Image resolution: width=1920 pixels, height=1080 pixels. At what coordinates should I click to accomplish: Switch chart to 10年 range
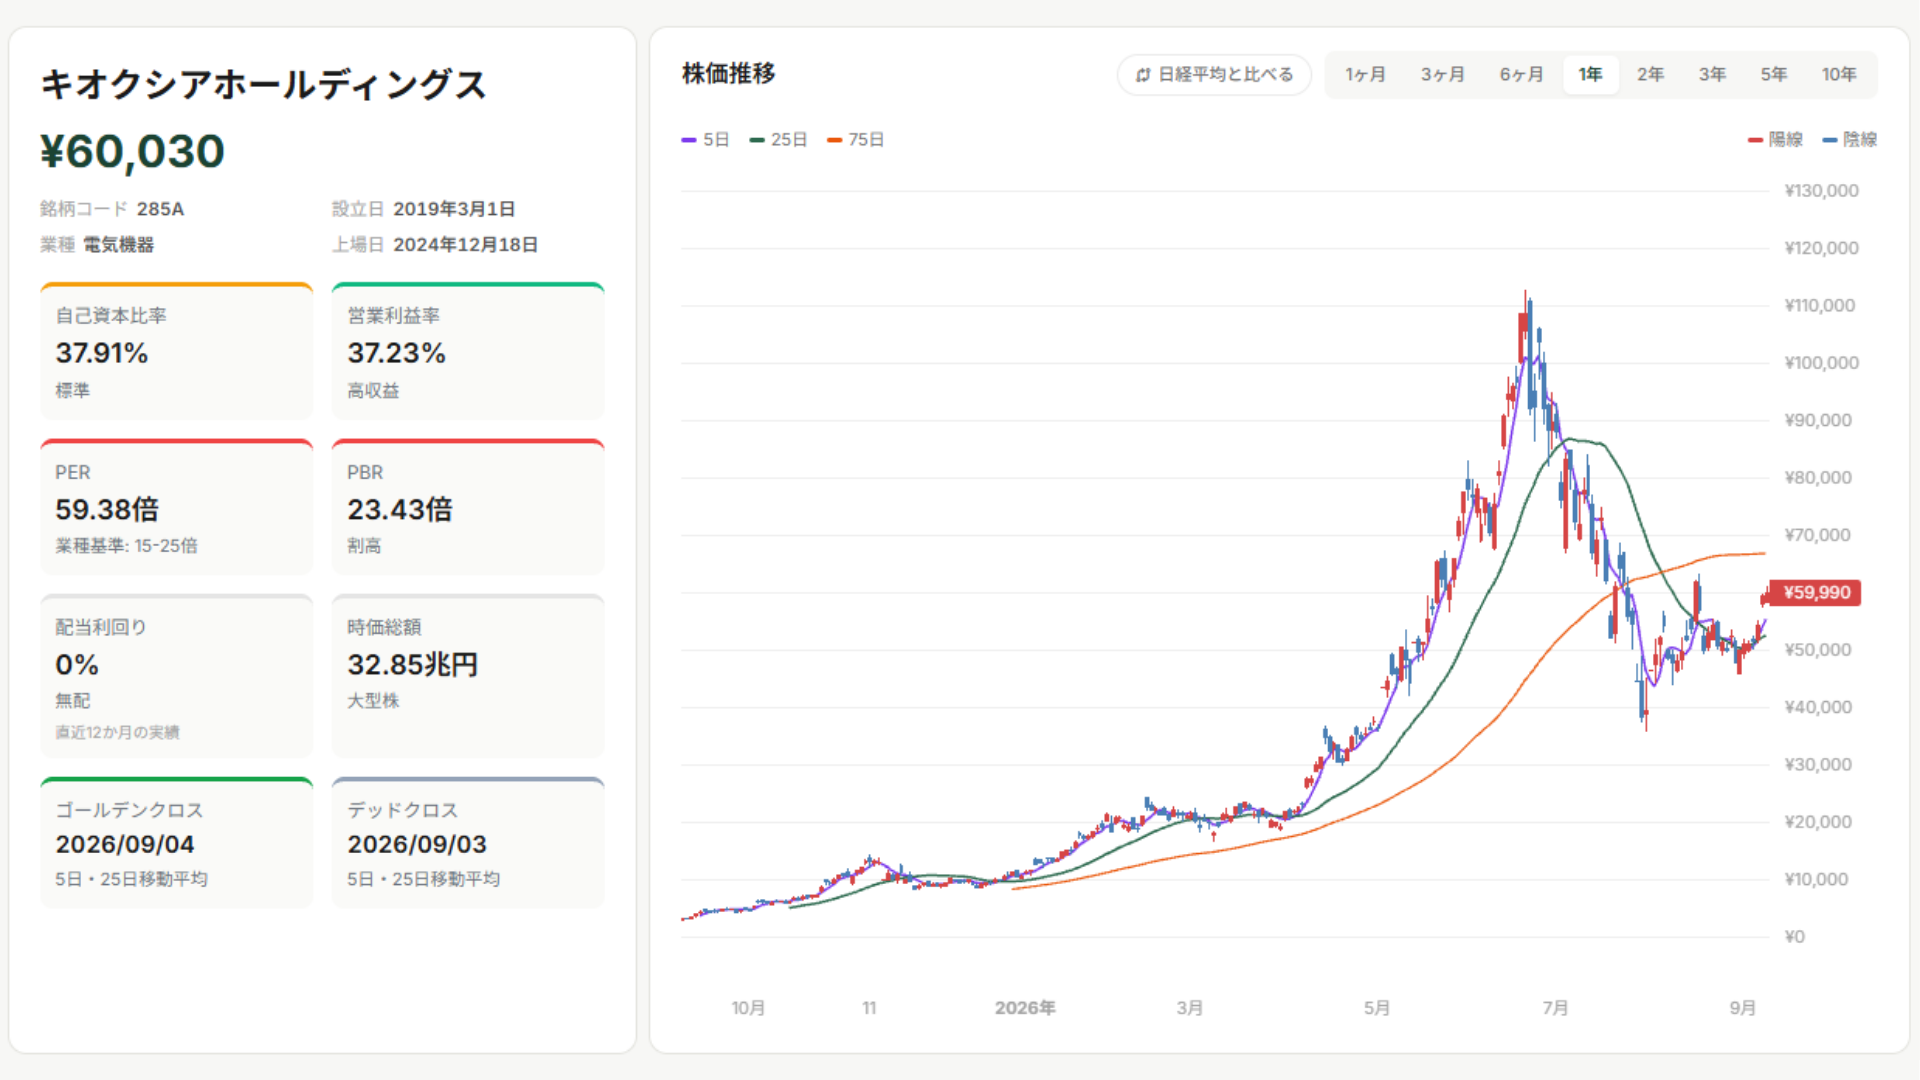(1839, 75)
